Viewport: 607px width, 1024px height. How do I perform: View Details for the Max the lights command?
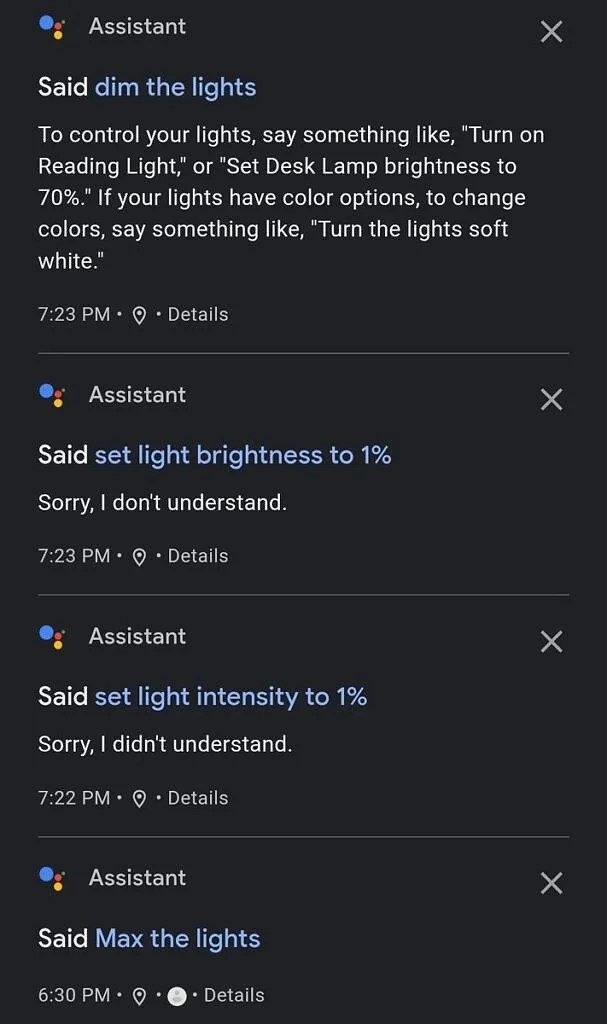click(236, 995)
